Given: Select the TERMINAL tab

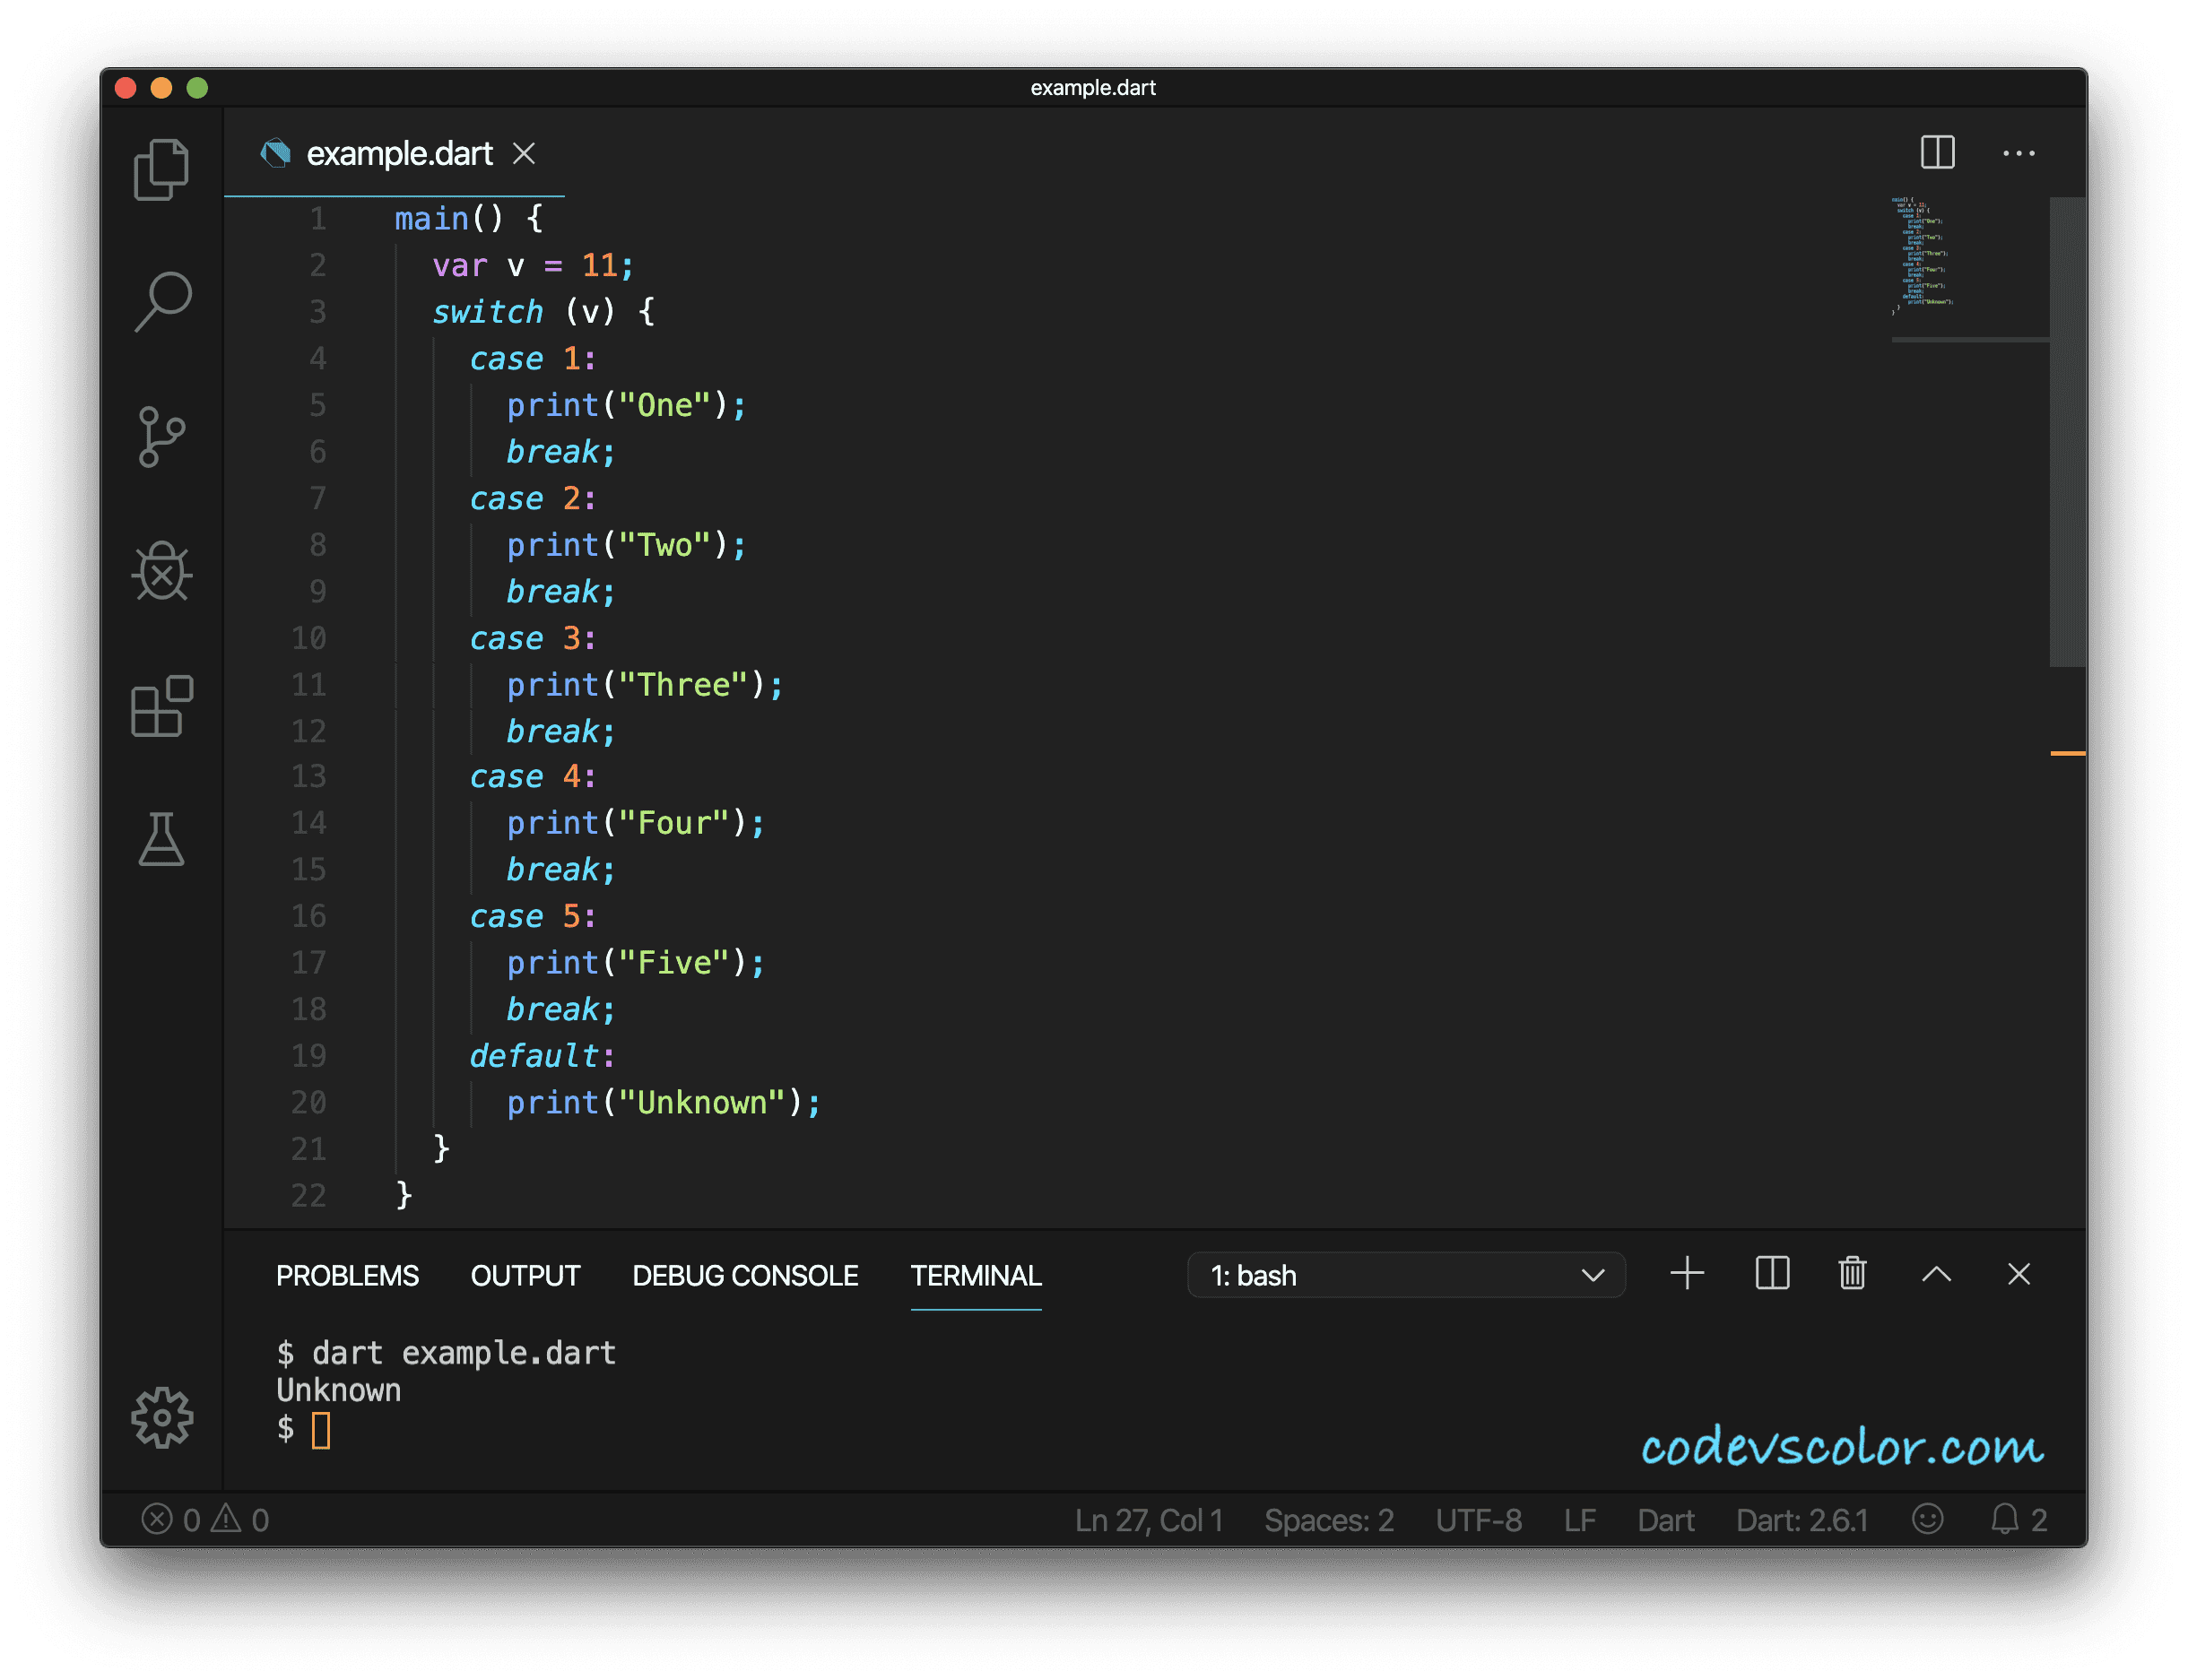Looking at the screenshot, I should pyautogui.click(x=976, y=1275).
